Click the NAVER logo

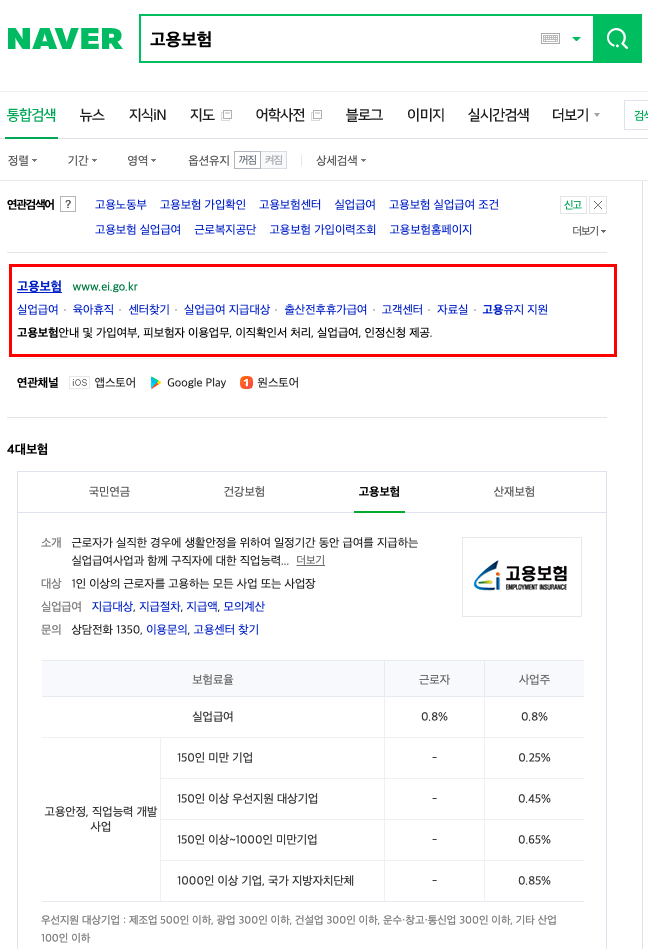coord(65,39)
